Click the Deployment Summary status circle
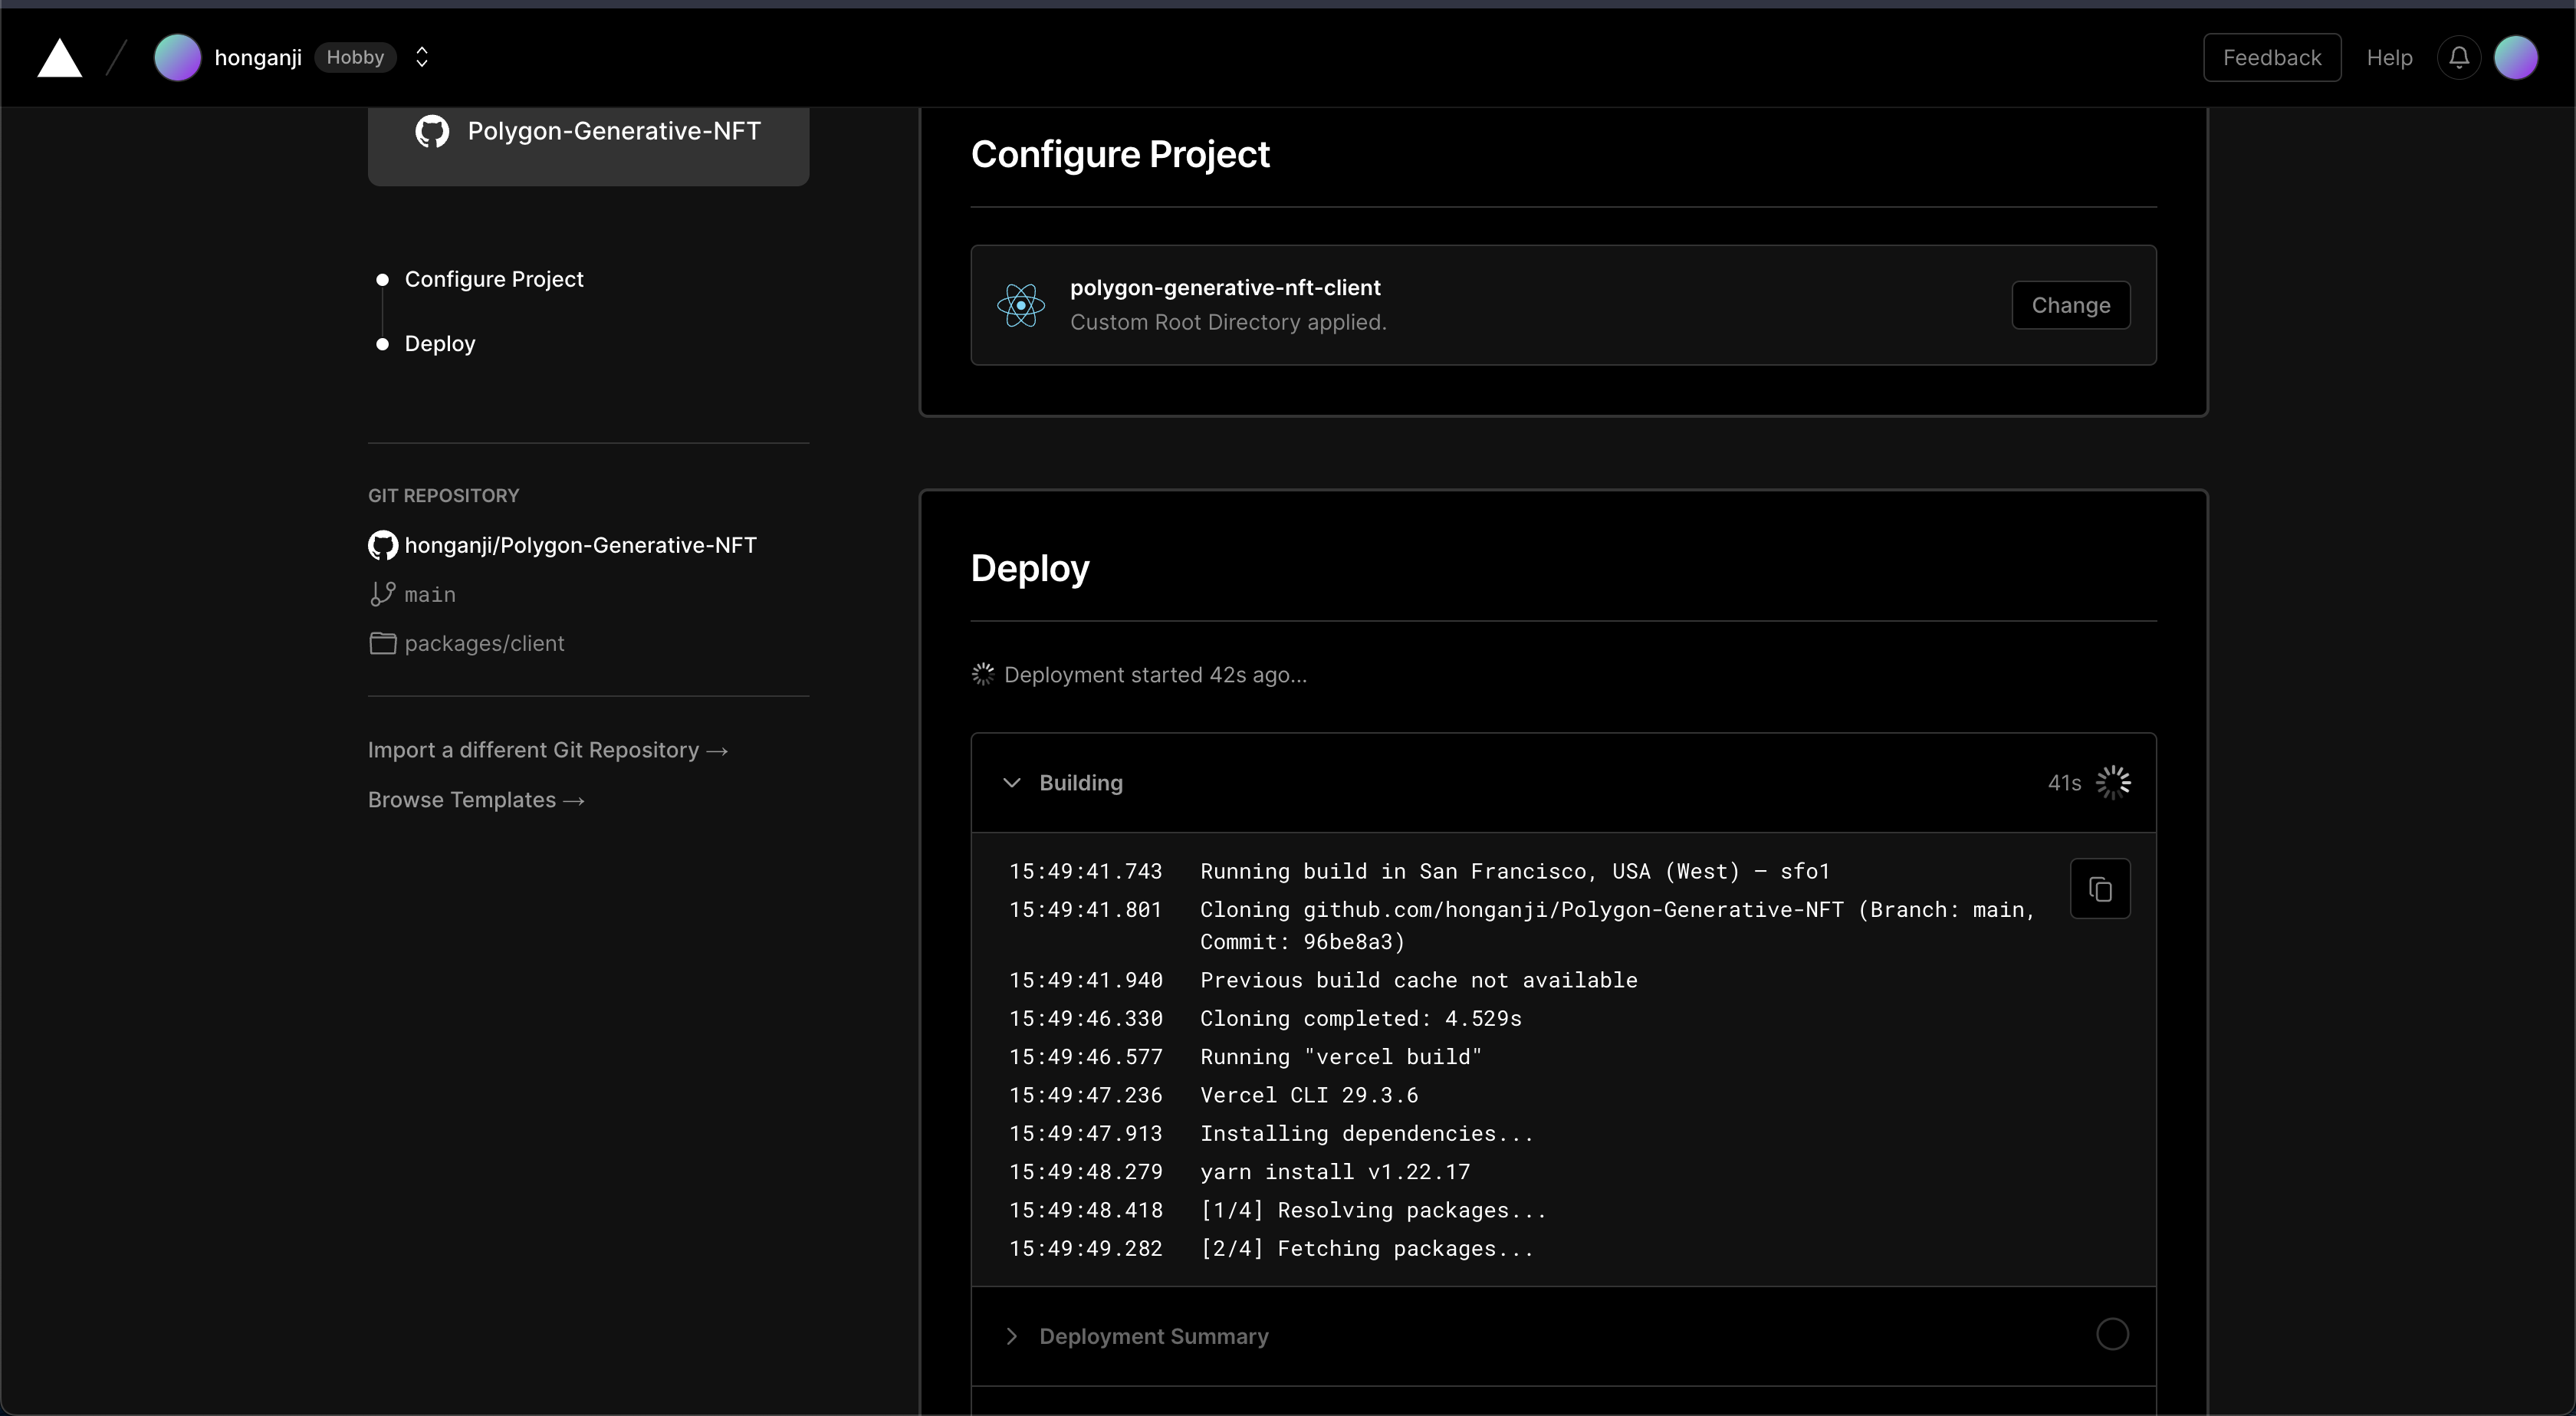This screenshot has height=1416, width=2576. 2112,1334
